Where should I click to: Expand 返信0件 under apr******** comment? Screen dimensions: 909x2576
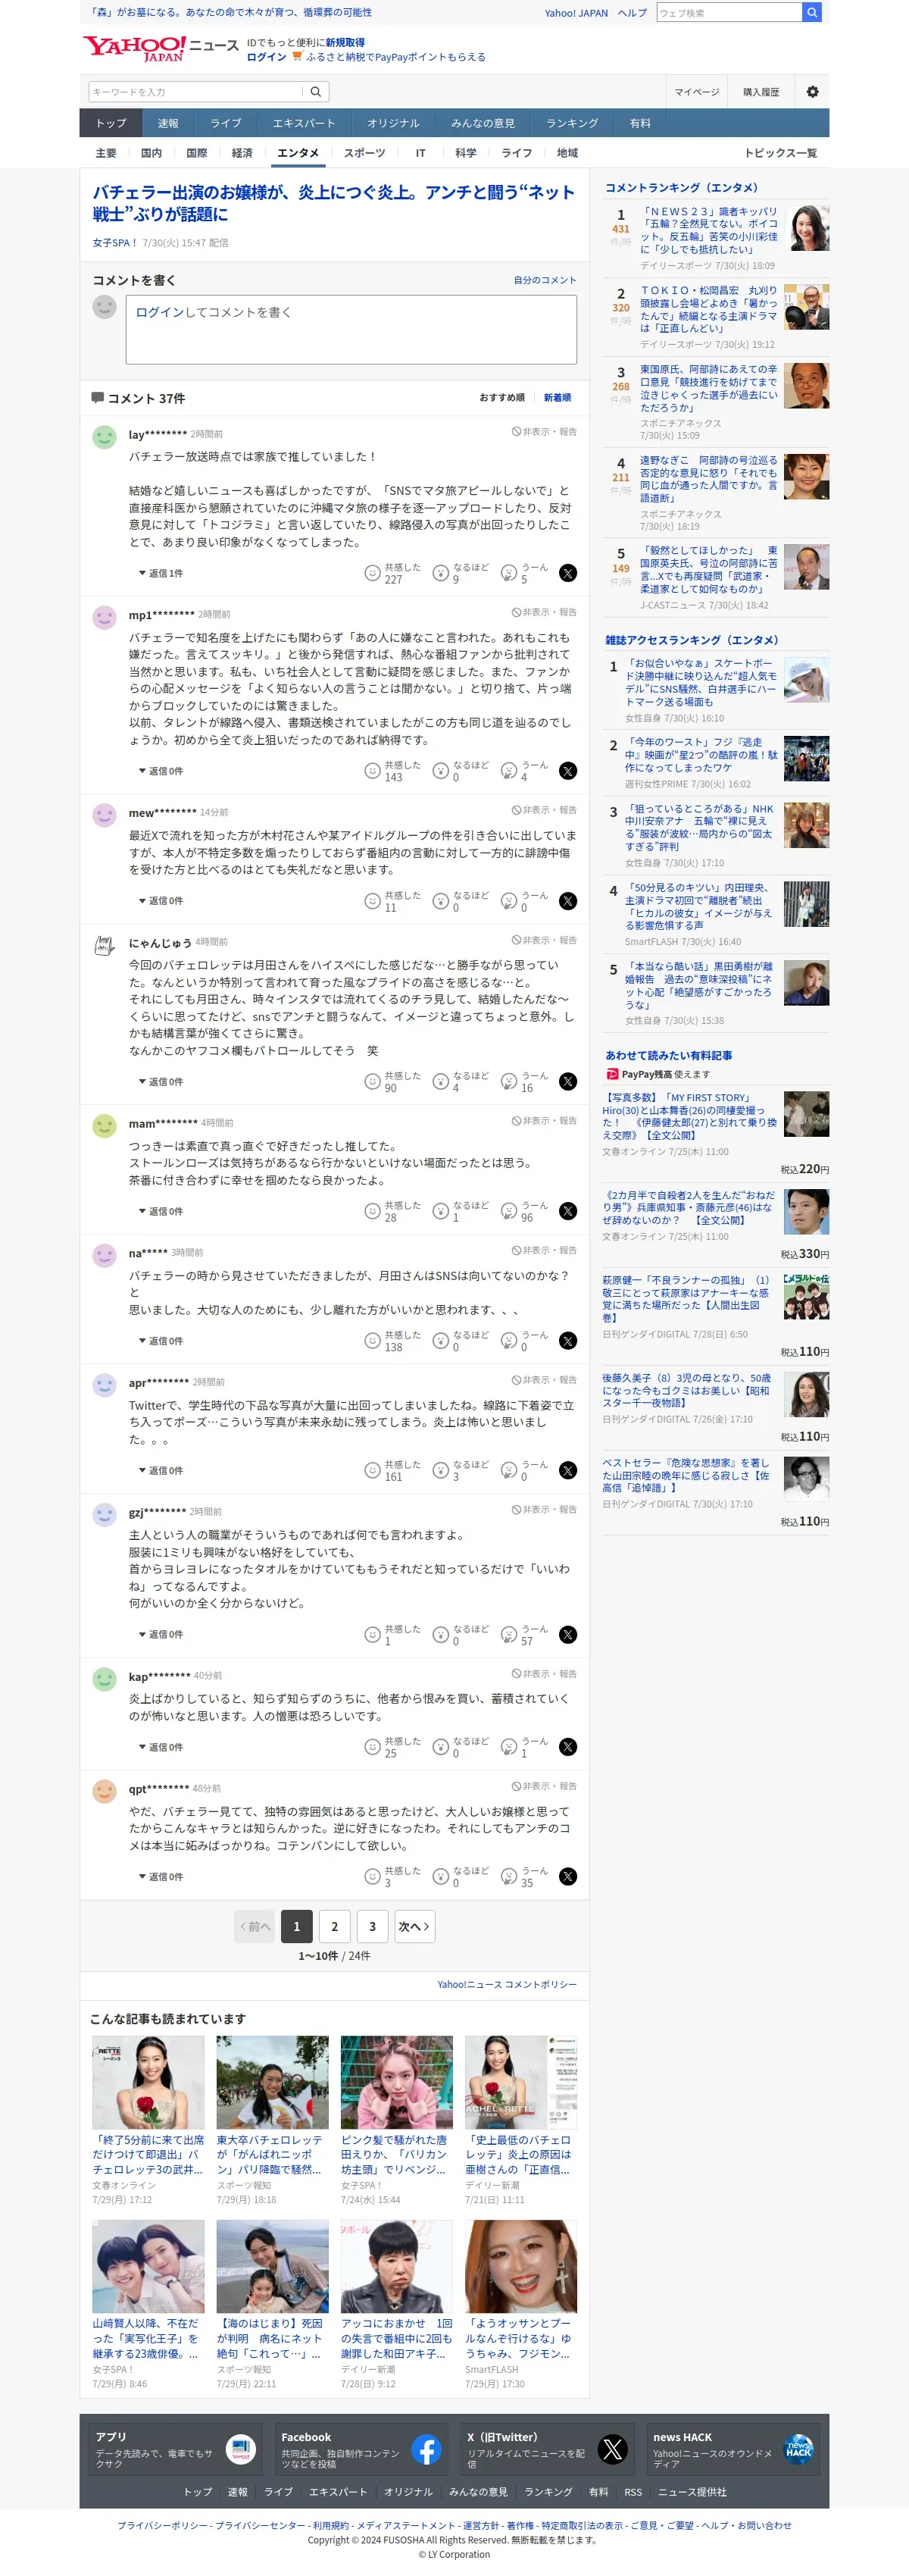point(161,1470)
